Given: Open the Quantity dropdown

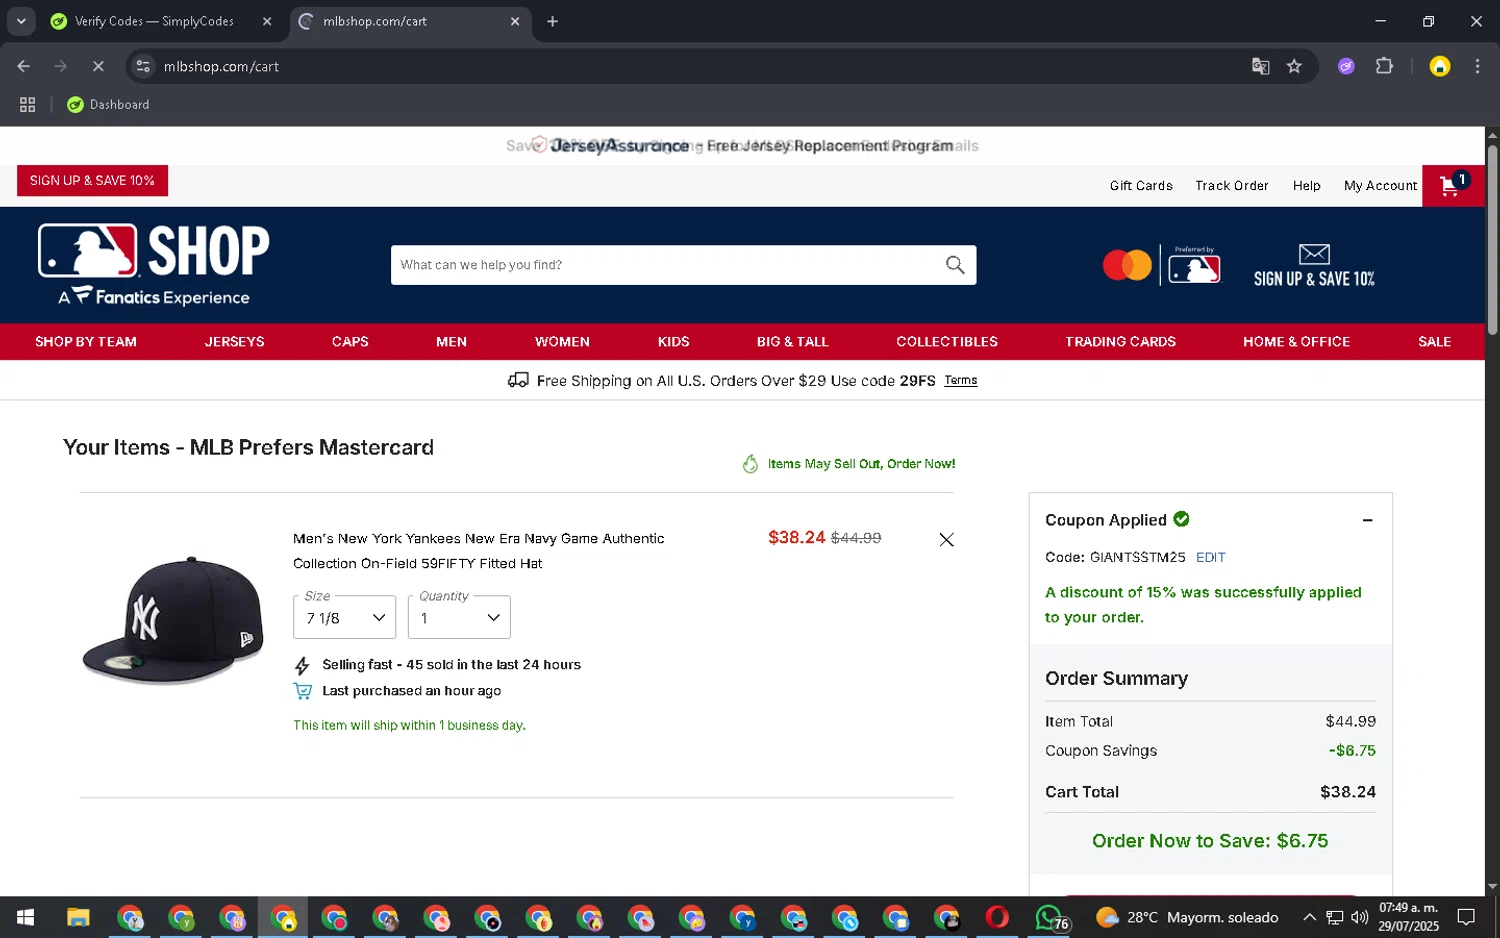Looking at the screenshot, I should (x=459, y=617).
